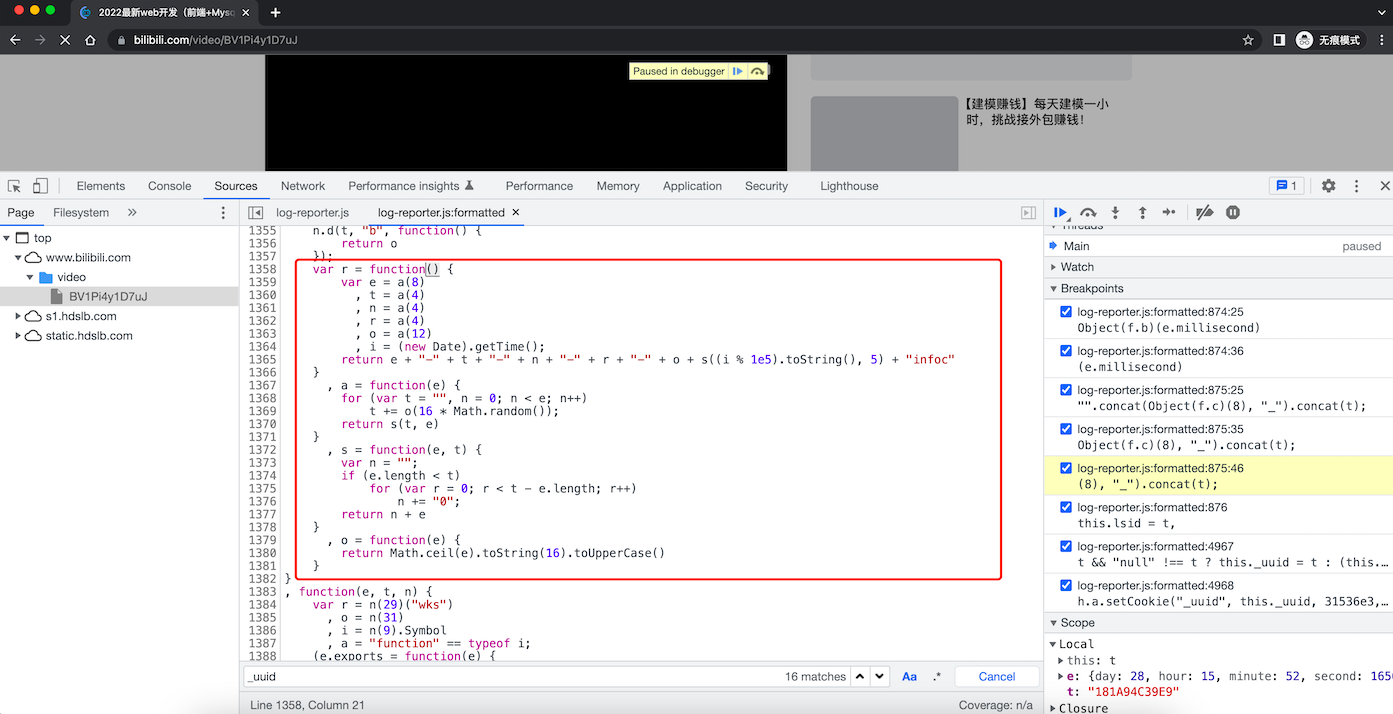Collapse the top frame tree node
Screen dimensions: 1393x714
click(x=7, y=238)
